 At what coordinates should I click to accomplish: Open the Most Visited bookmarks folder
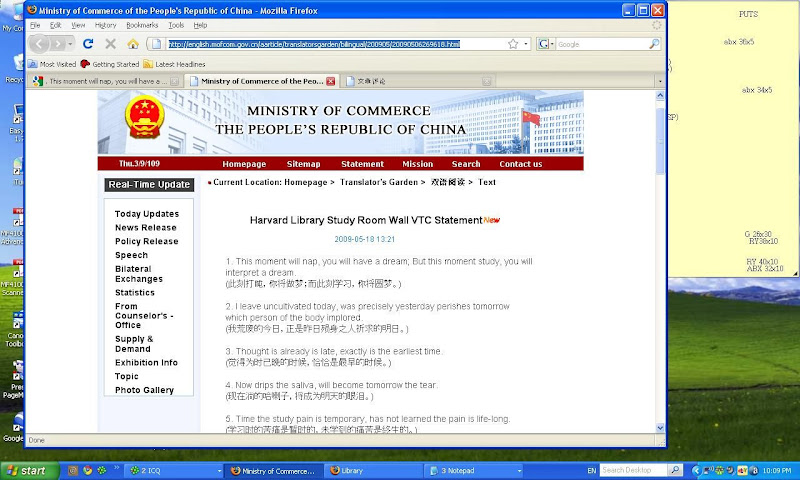click(52, 64)
